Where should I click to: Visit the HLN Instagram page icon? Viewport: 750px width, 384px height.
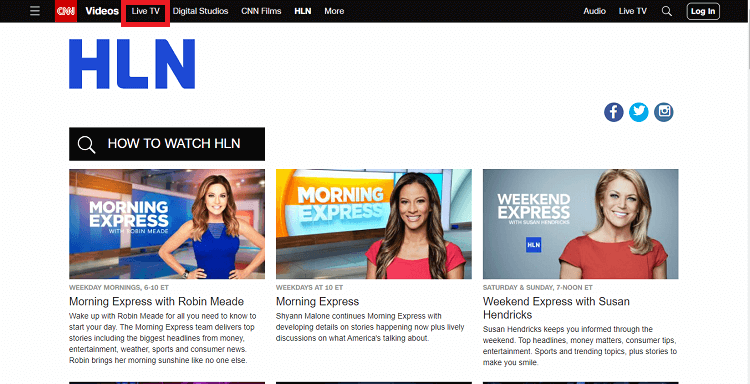(663, 112)
